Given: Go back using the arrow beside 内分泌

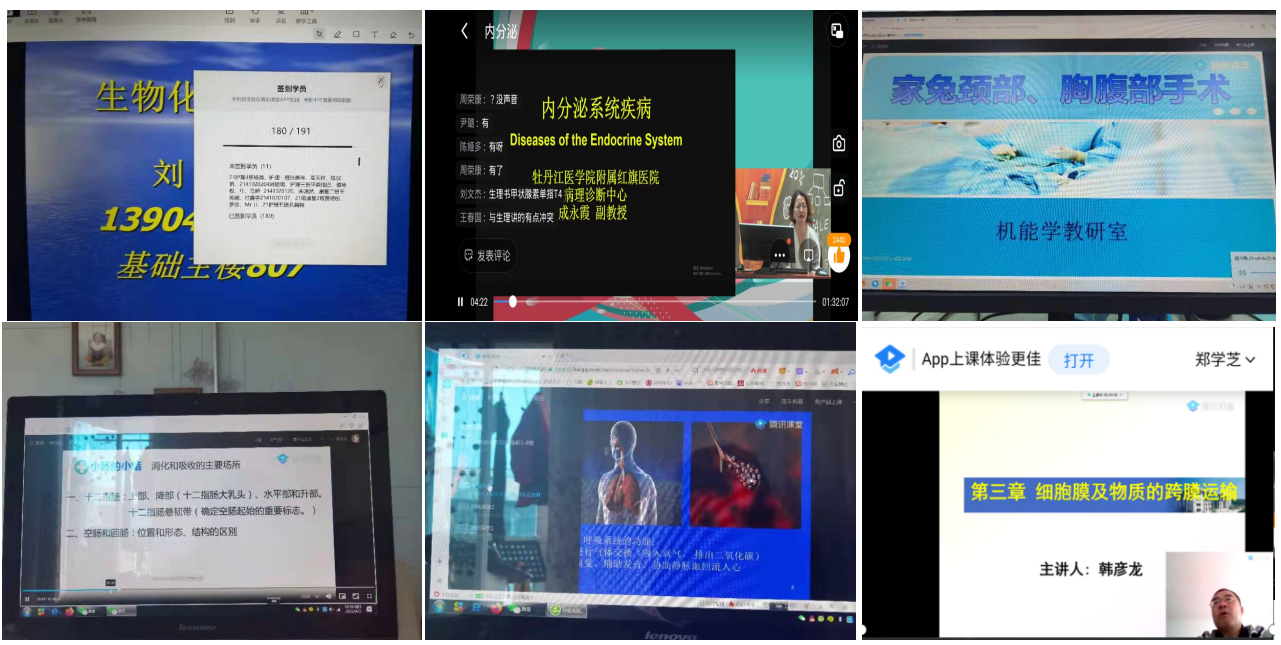Looking at the screenshot, I should click(464, 31).
